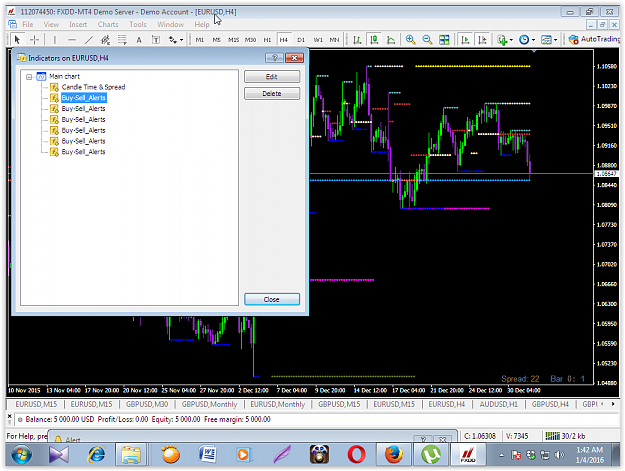
Task: Open the Tools menu
Action: pos(138,24)
